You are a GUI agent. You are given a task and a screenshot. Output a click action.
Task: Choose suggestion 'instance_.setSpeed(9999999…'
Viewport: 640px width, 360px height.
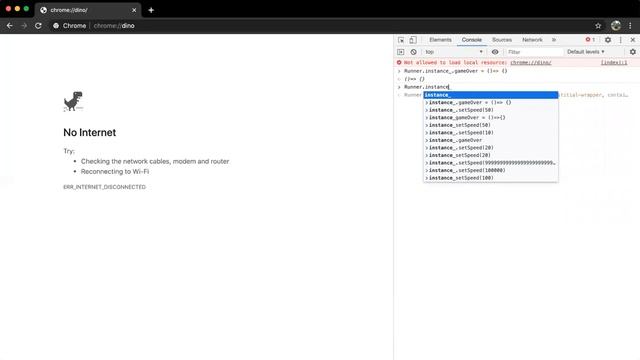pos(491,163)
